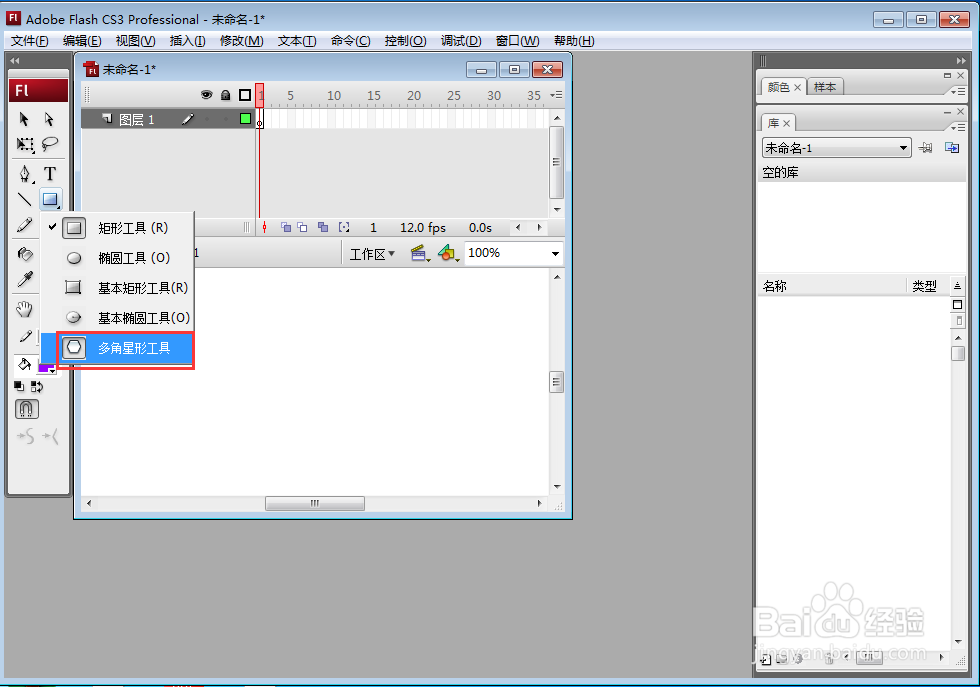This screenshot has width=980, height=687.
Task: Open the 命令(C) menu
Action: click(x=351, y=41)
